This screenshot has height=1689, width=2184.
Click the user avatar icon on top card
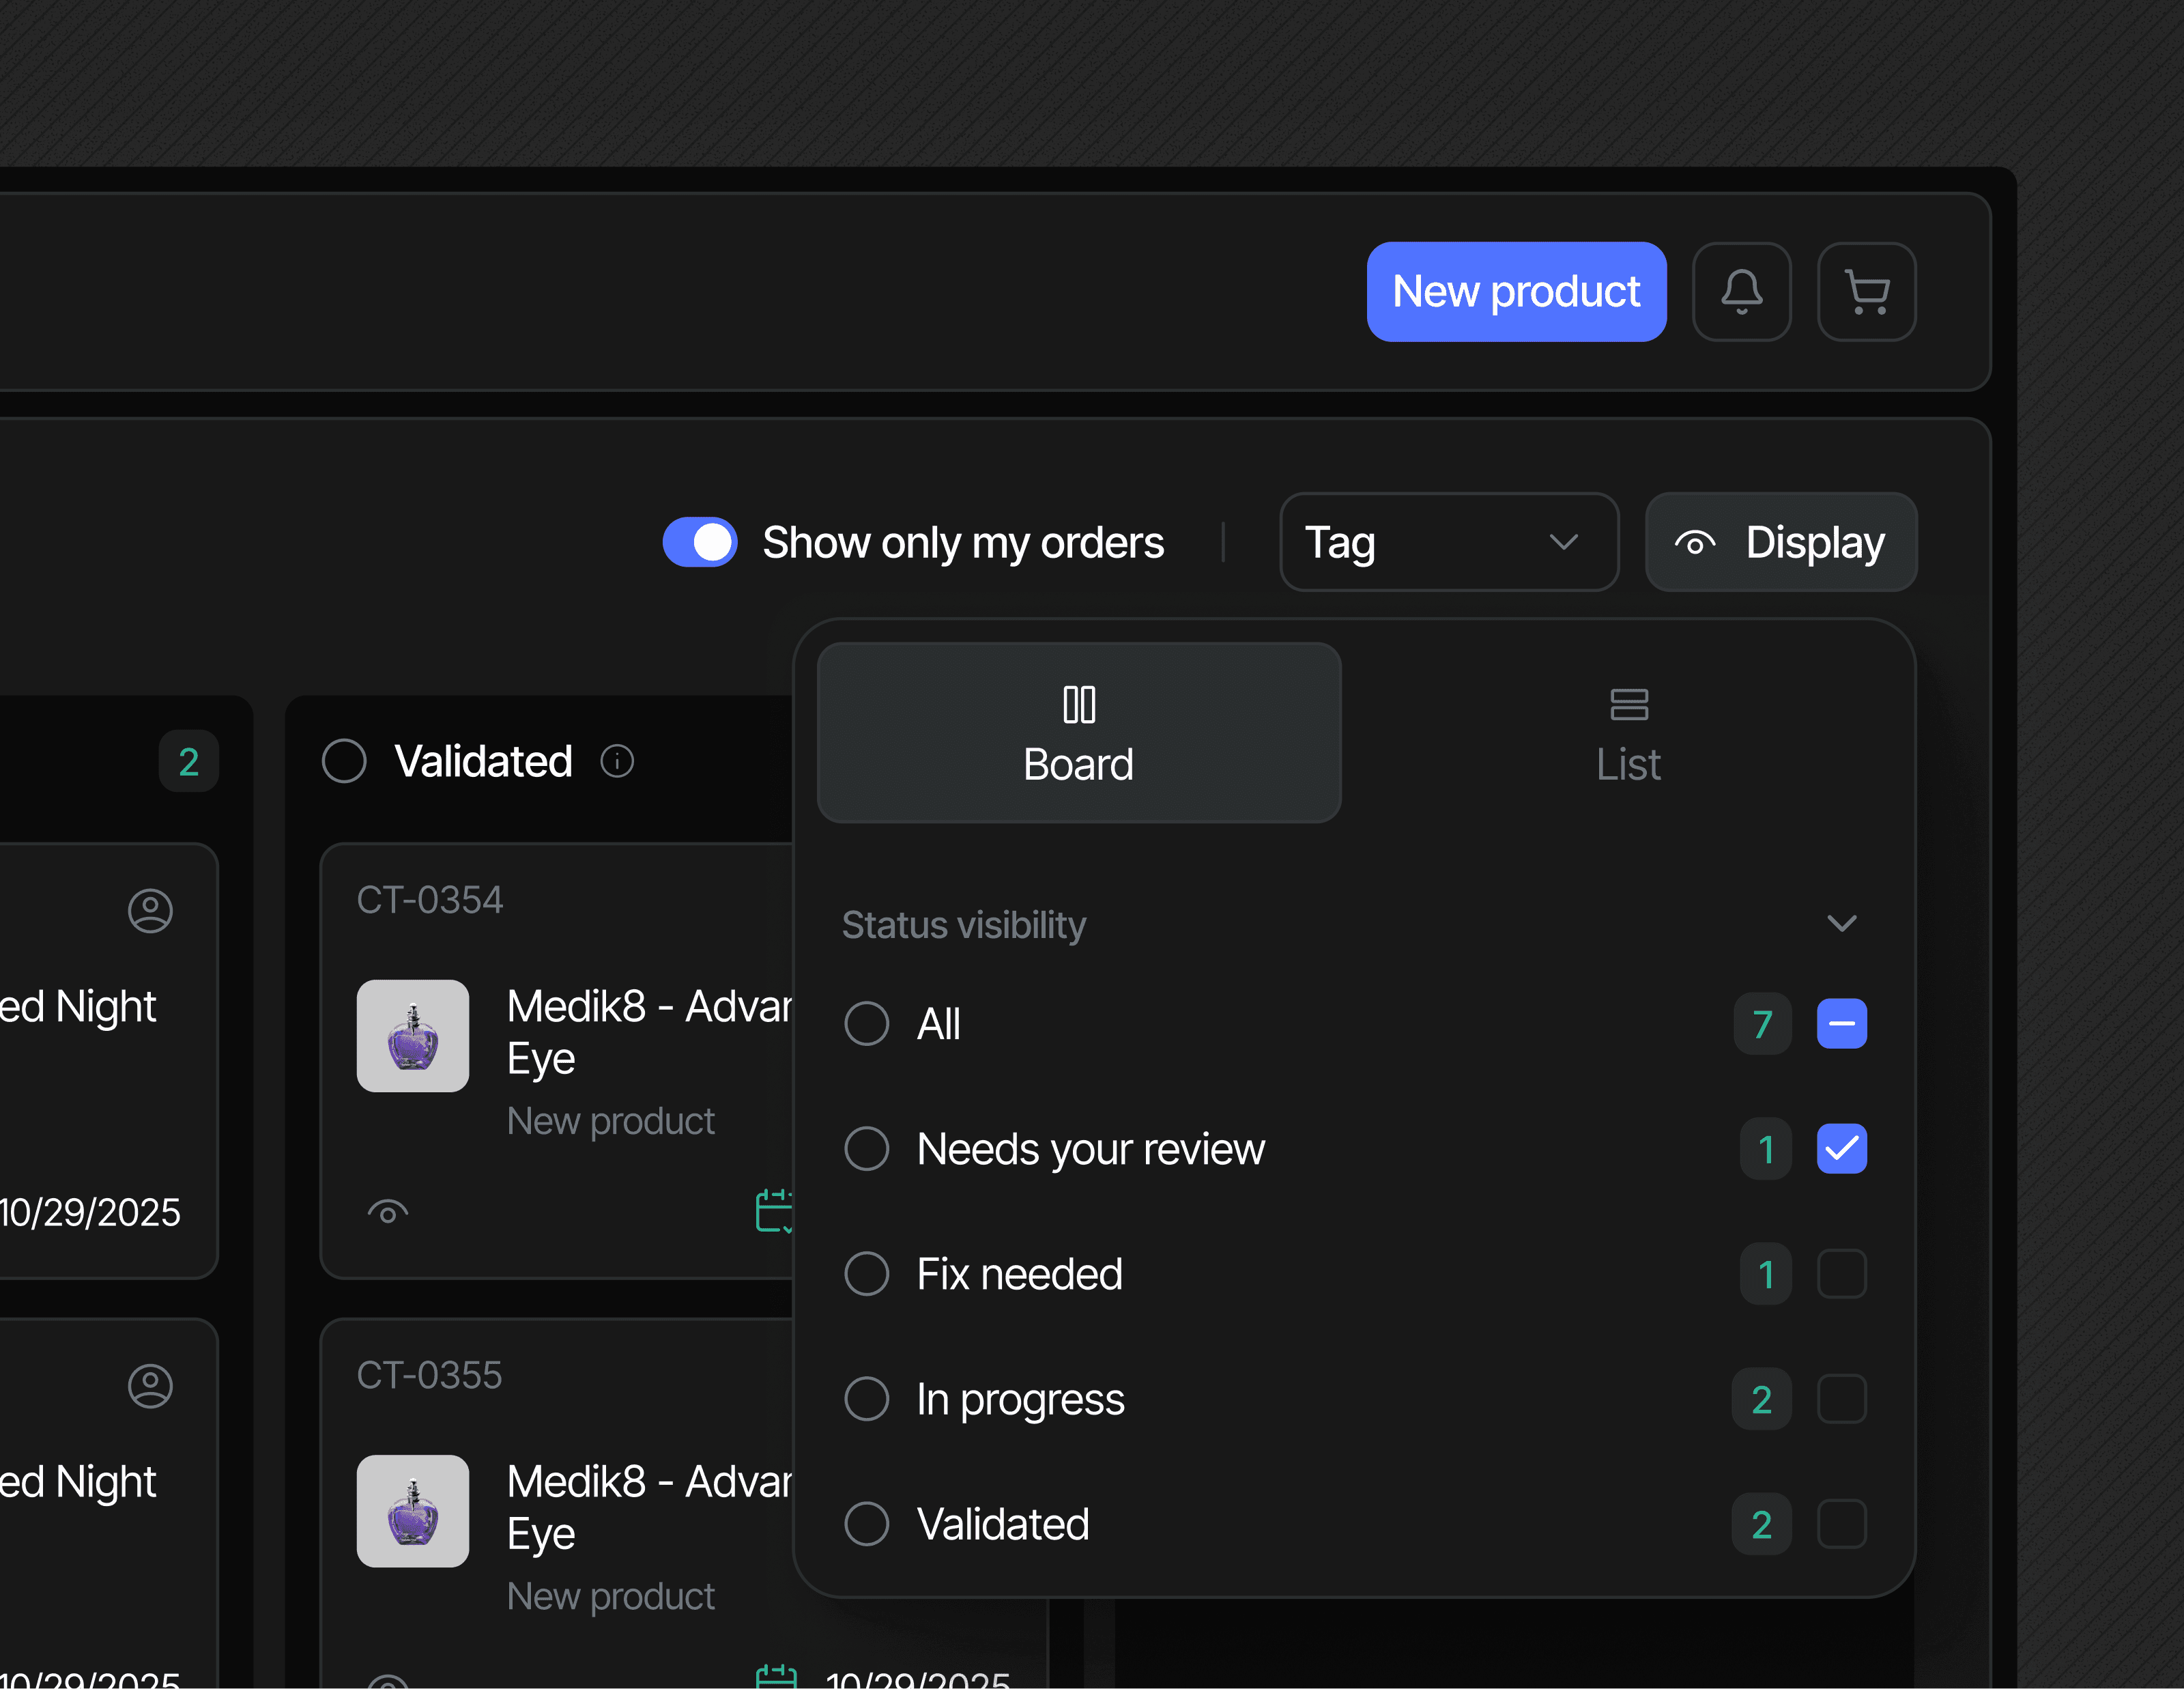pos(150,910)
